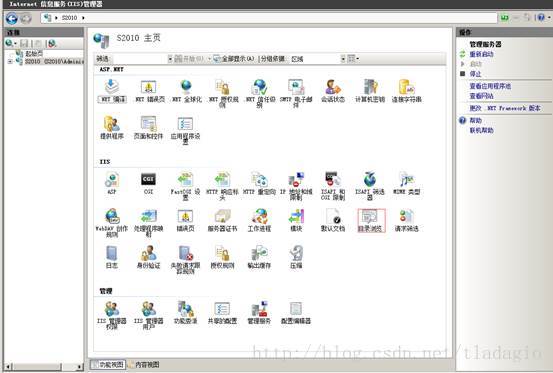Open the ASP feature in the IIS group
The width and height of the screenshot is (553, 373).
click(112, 183)
